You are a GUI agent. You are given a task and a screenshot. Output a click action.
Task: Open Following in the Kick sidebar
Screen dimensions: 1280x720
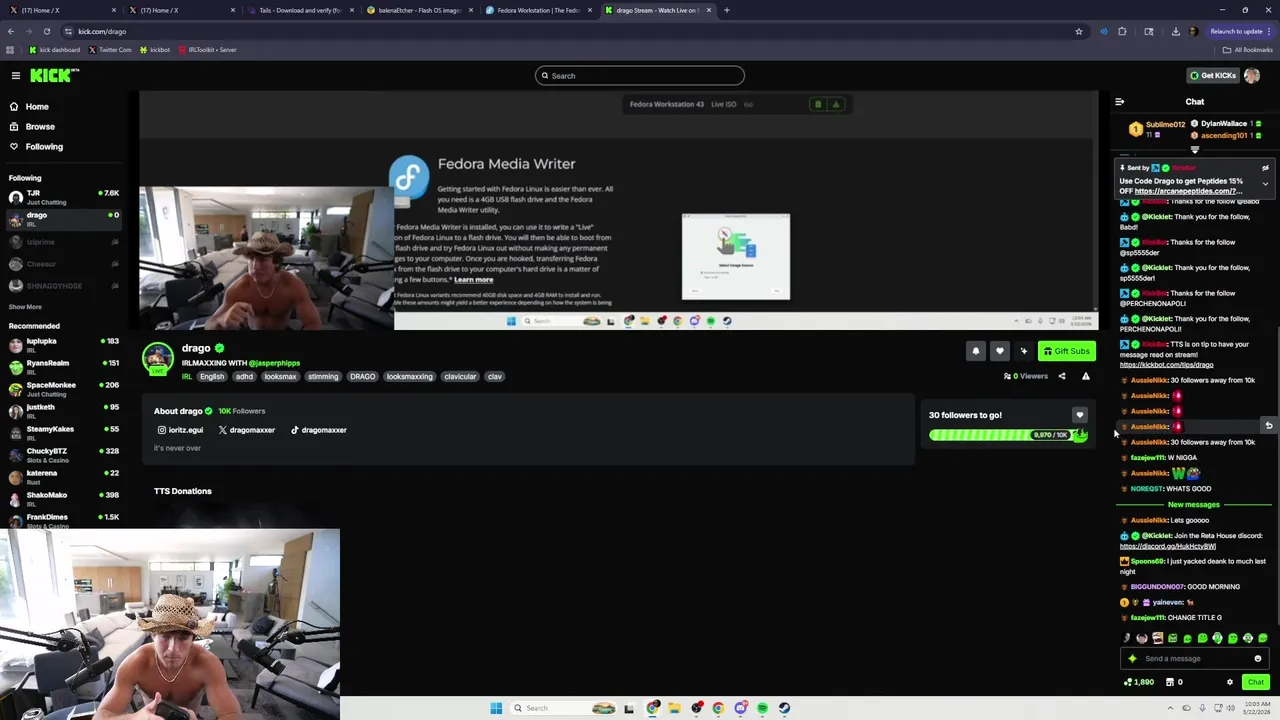click(37, 146)
